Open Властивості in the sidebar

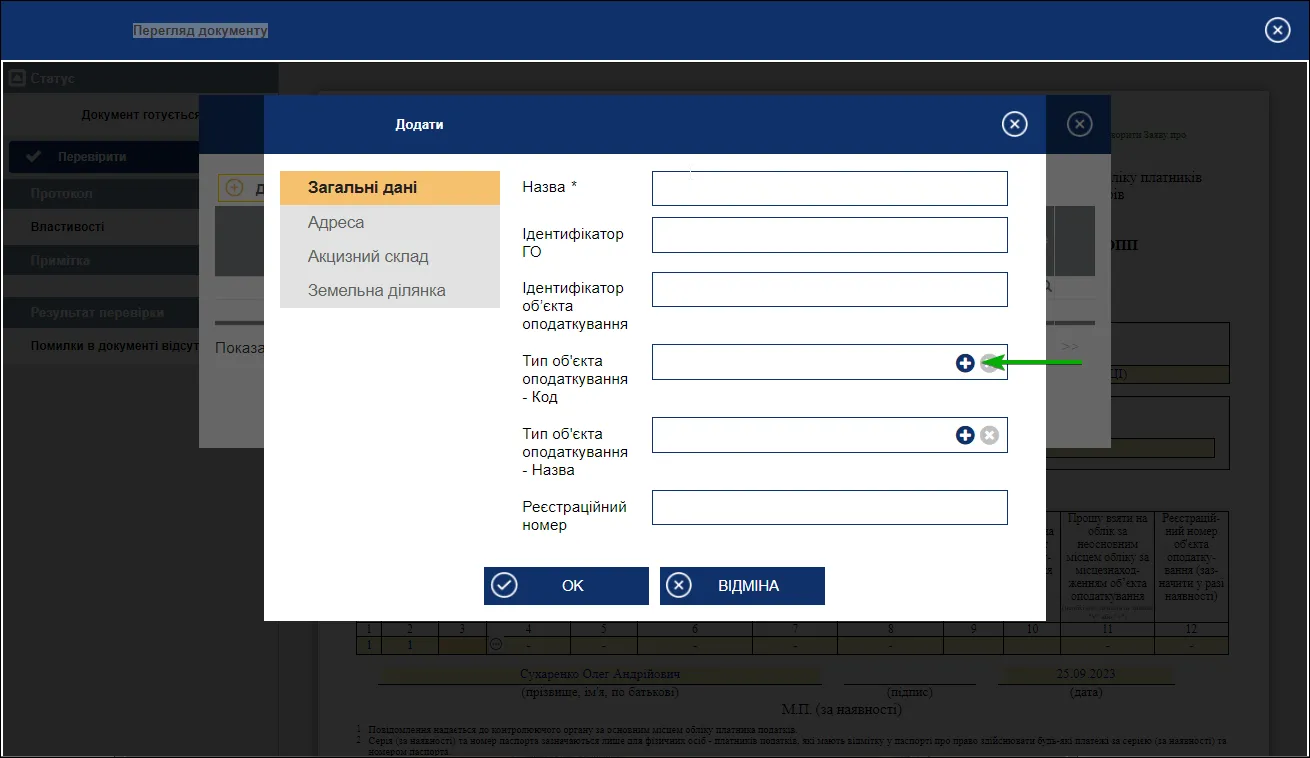tap(67, 227)
